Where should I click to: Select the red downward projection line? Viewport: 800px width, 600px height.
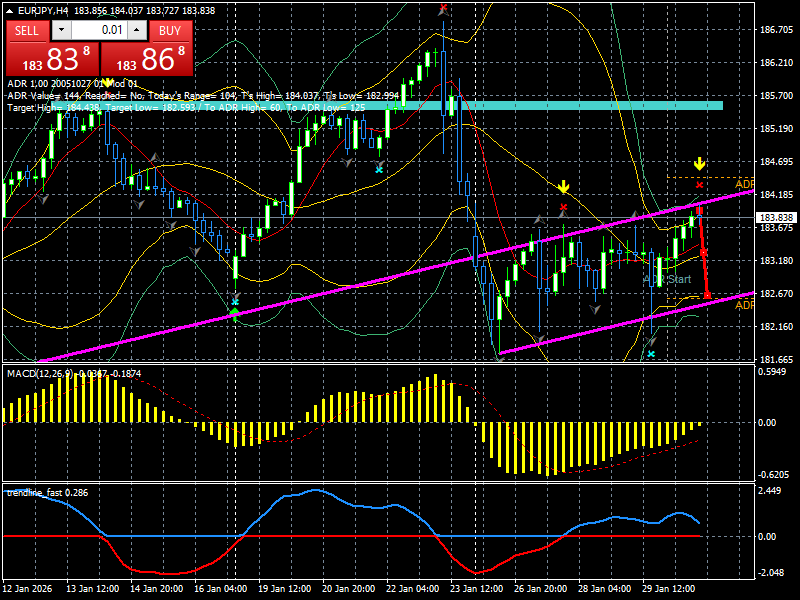[704, 252]
